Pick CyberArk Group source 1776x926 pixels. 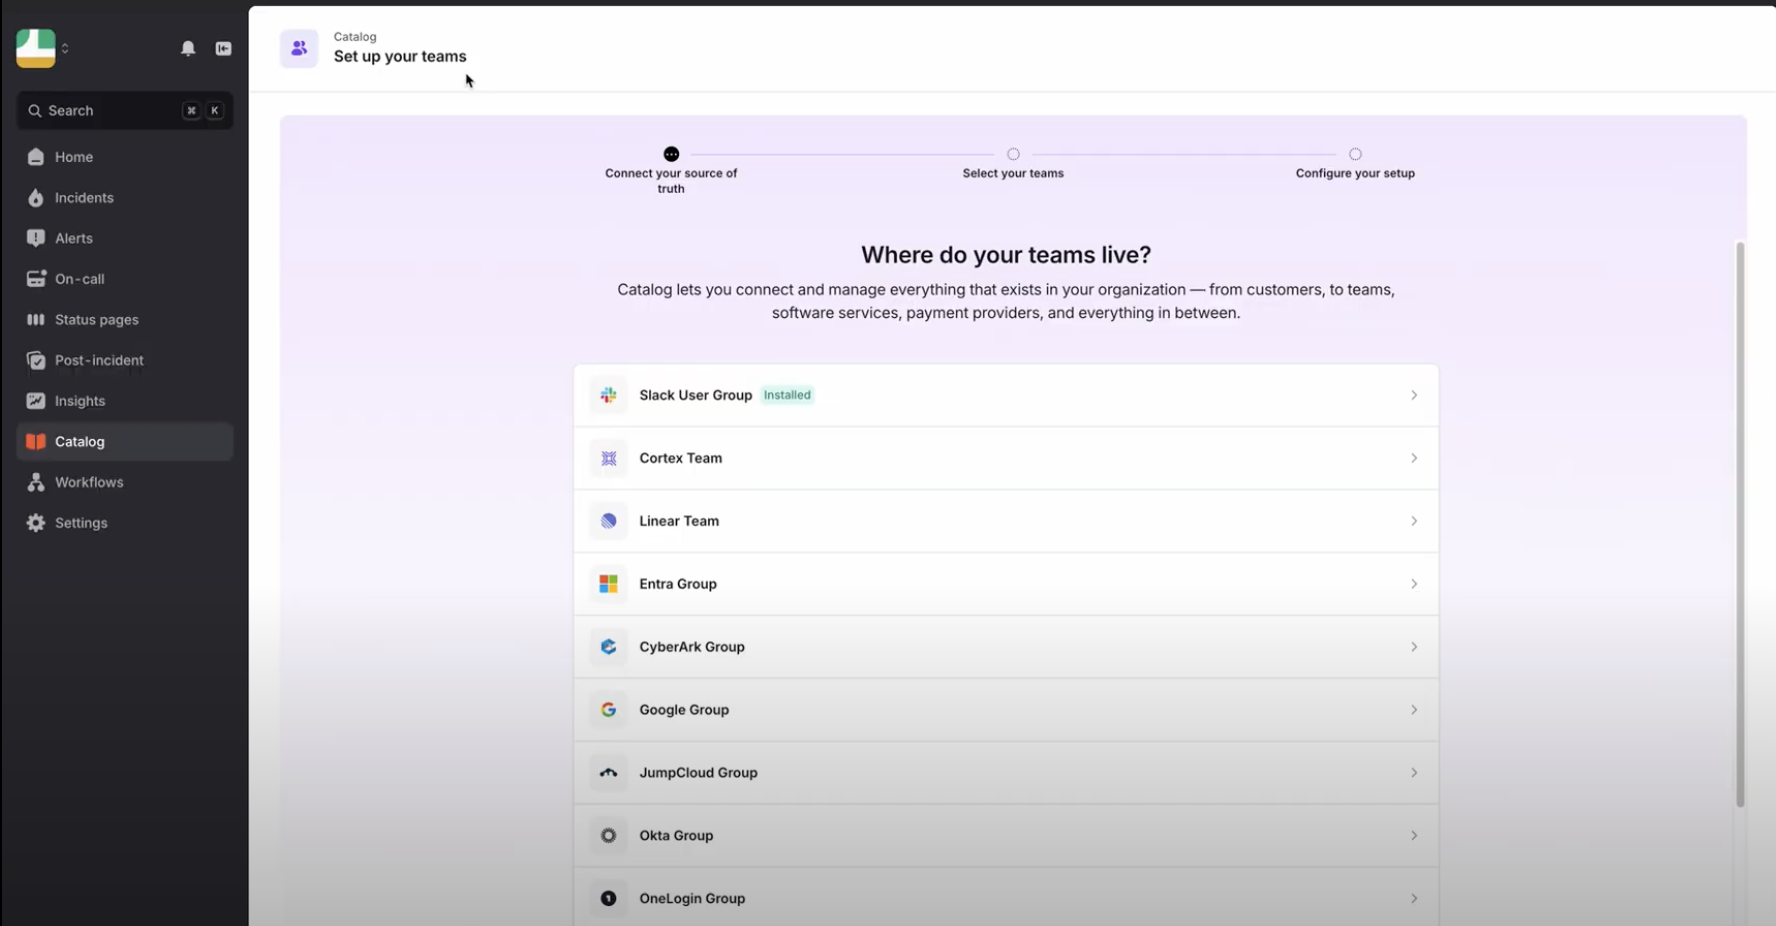1006,647
